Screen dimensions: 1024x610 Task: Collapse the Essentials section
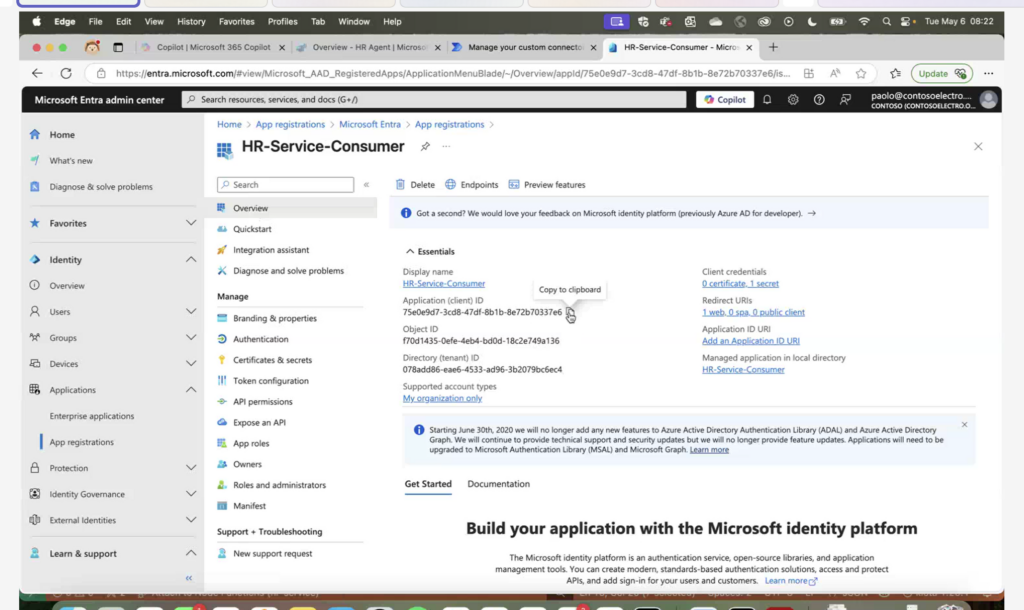[429, 251]
